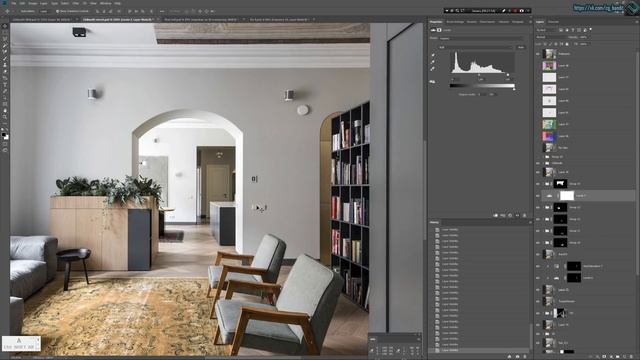The width and height of the screenshot is (640, 360).
Task: Create a new fill or adjustment layer
Action: coord(611,357)
